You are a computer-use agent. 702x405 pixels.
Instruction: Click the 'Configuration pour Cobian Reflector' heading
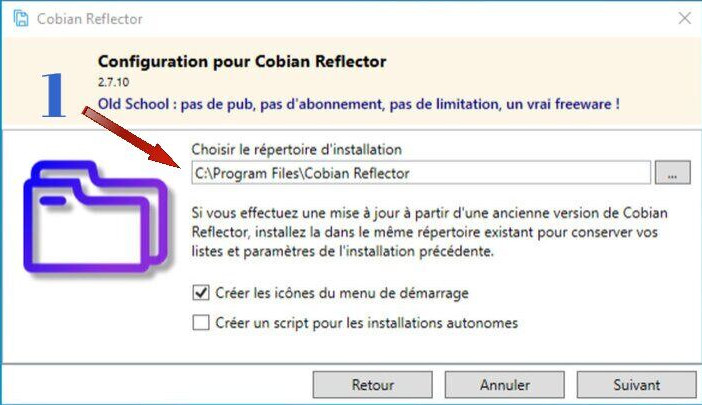click(242, 61)
